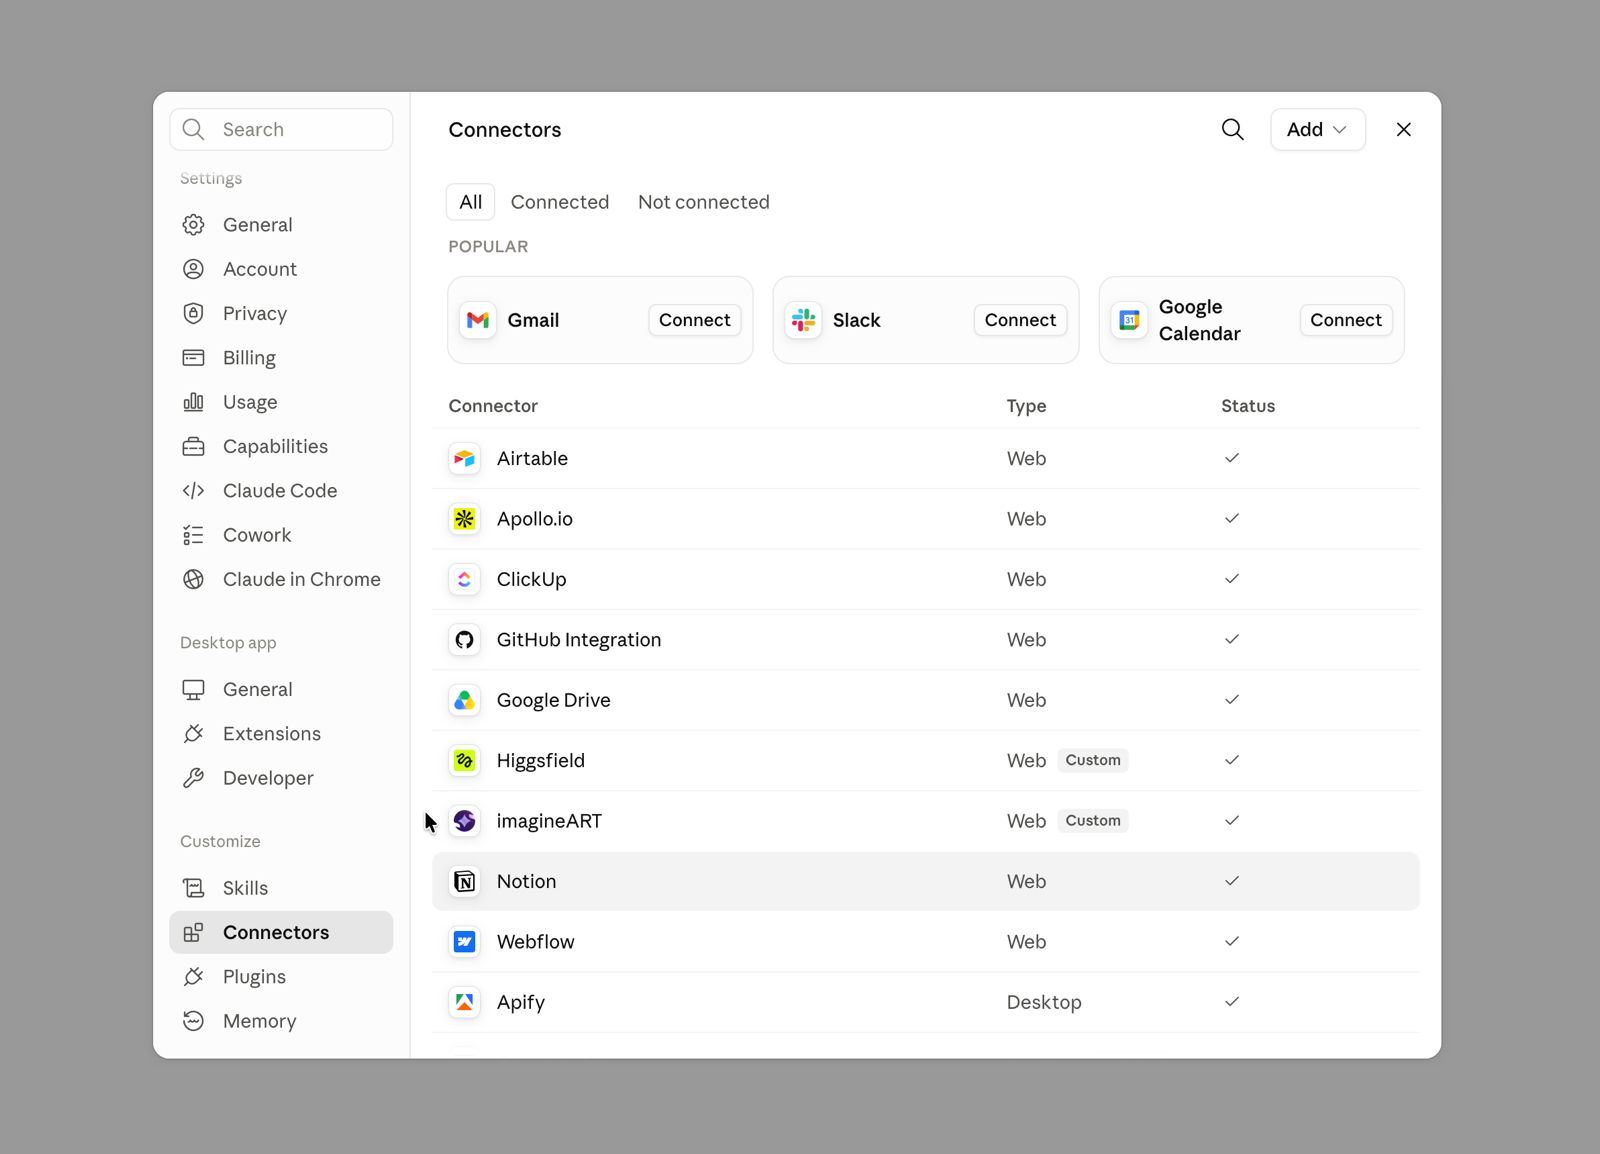Click the Memory icon in sidebar

tap(194, 1021)
